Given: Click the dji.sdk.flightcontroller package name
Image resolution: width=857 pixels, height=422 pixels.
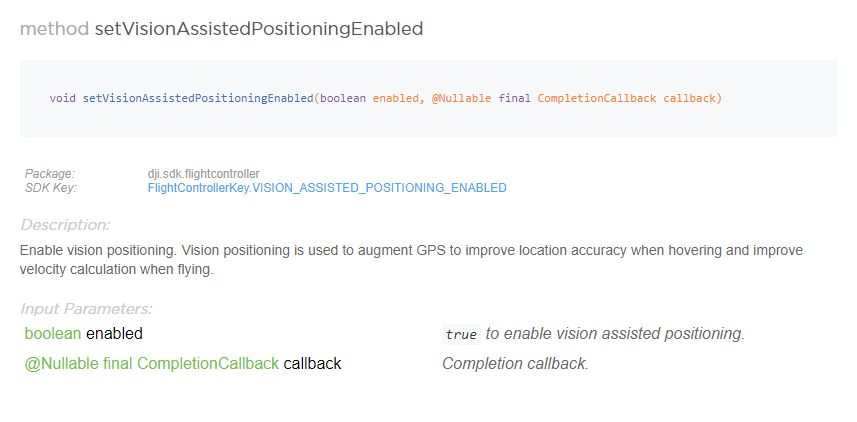Looking at the screenshot, I should (203, 174).
